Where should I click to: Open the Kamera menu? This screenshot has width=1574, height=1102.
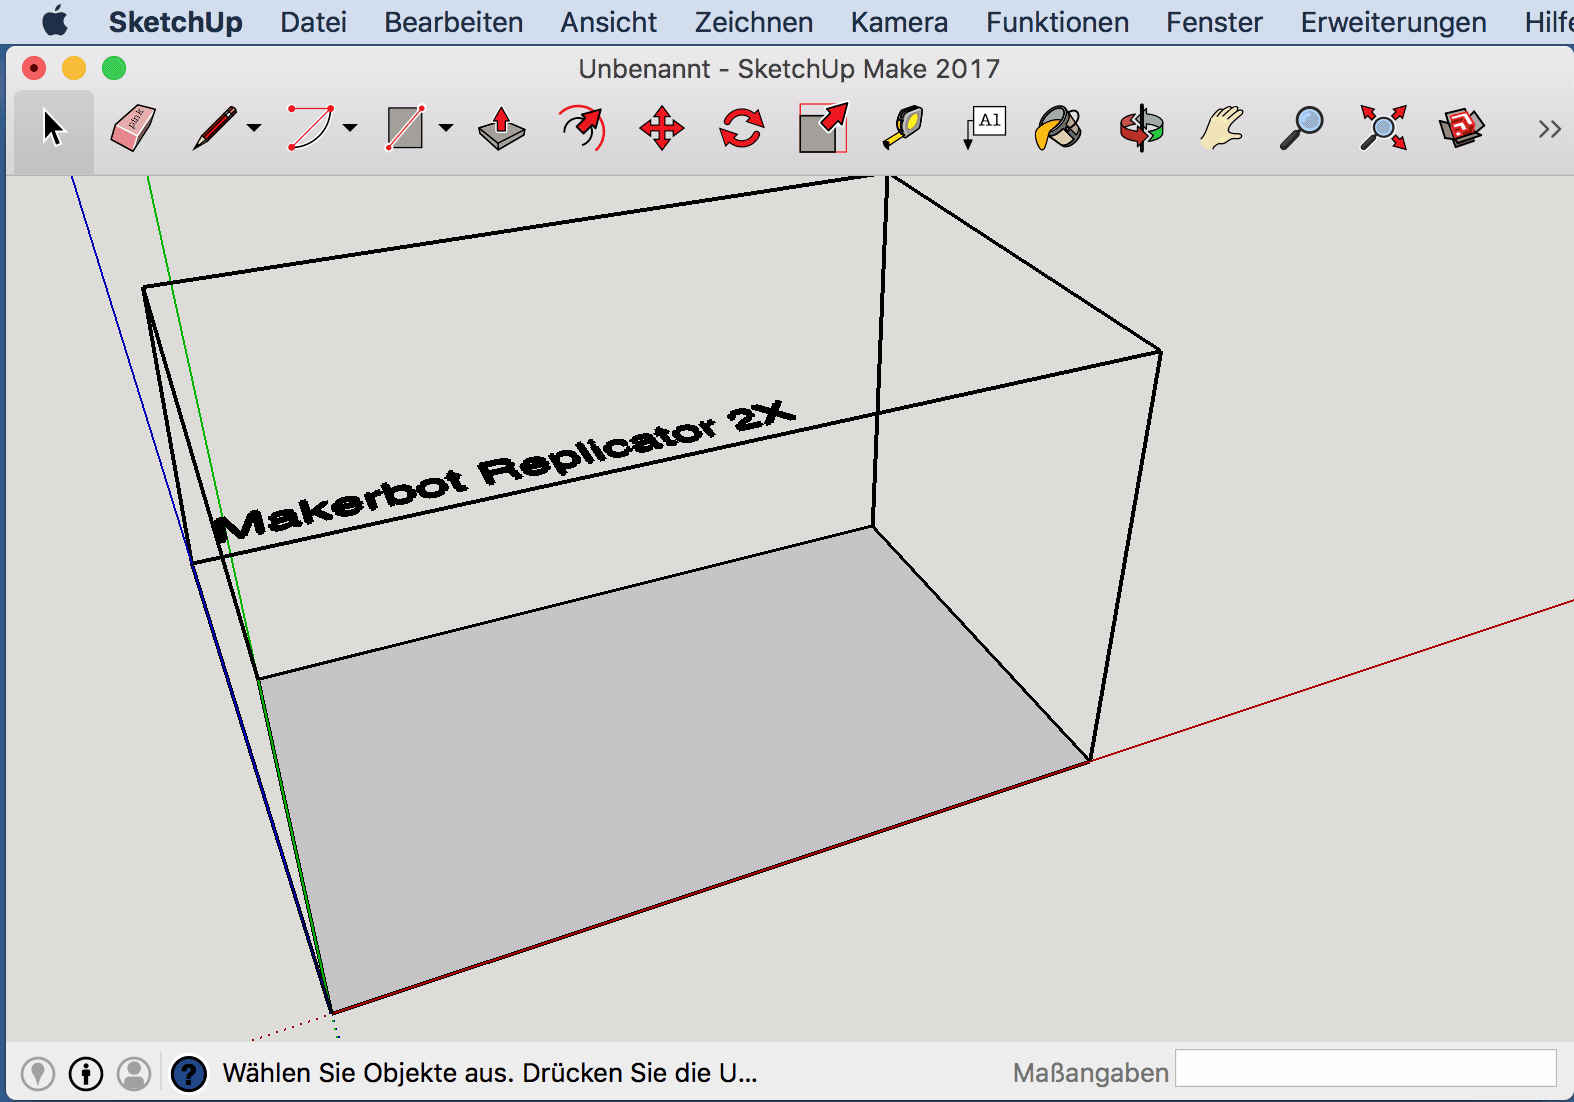(x=899, y=22)
